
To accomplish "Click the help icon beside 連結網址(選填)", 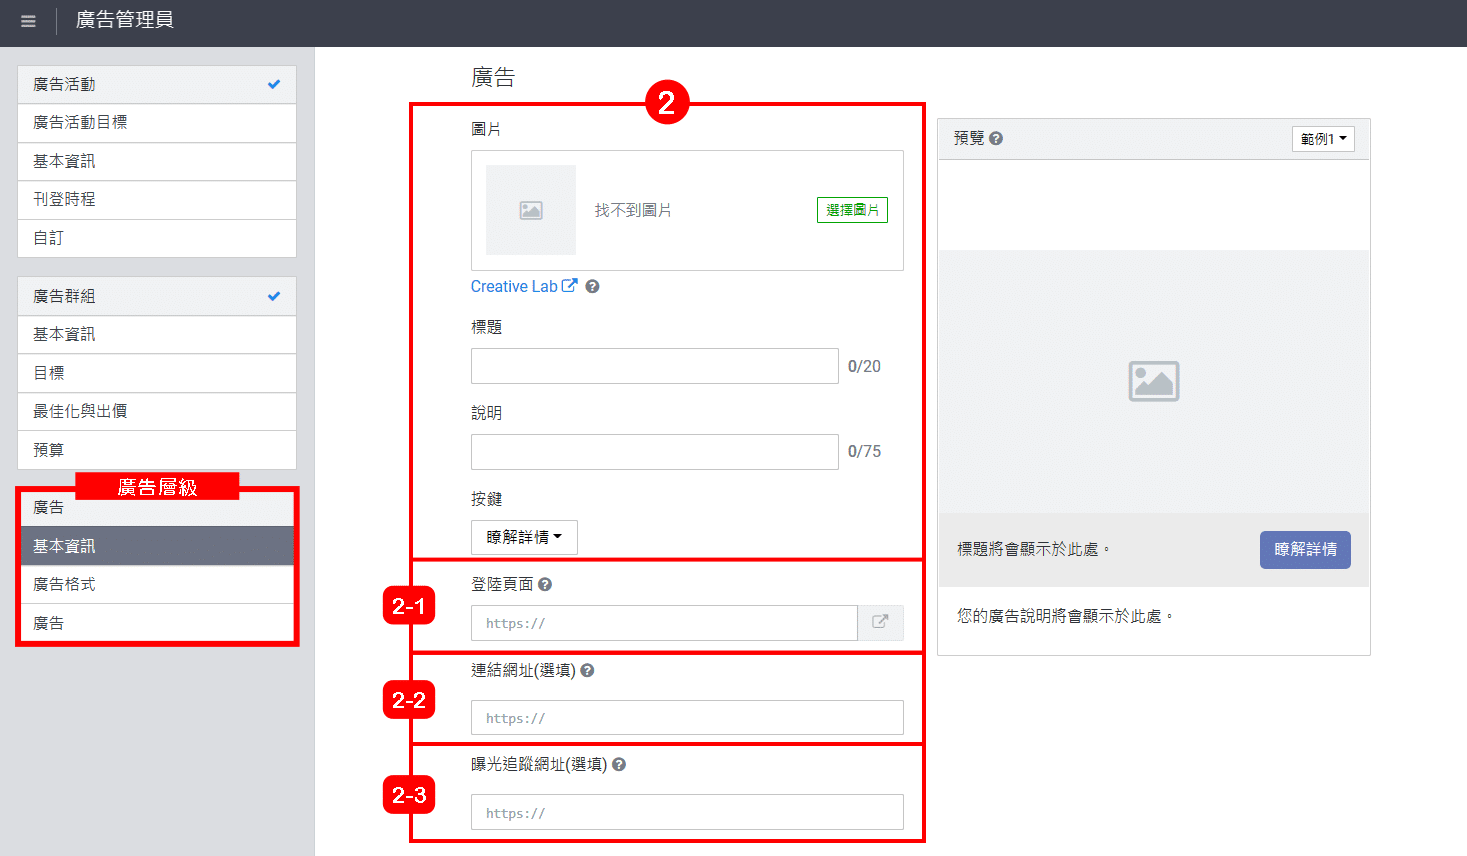I will pyautogui.click(x=587, y=670).
